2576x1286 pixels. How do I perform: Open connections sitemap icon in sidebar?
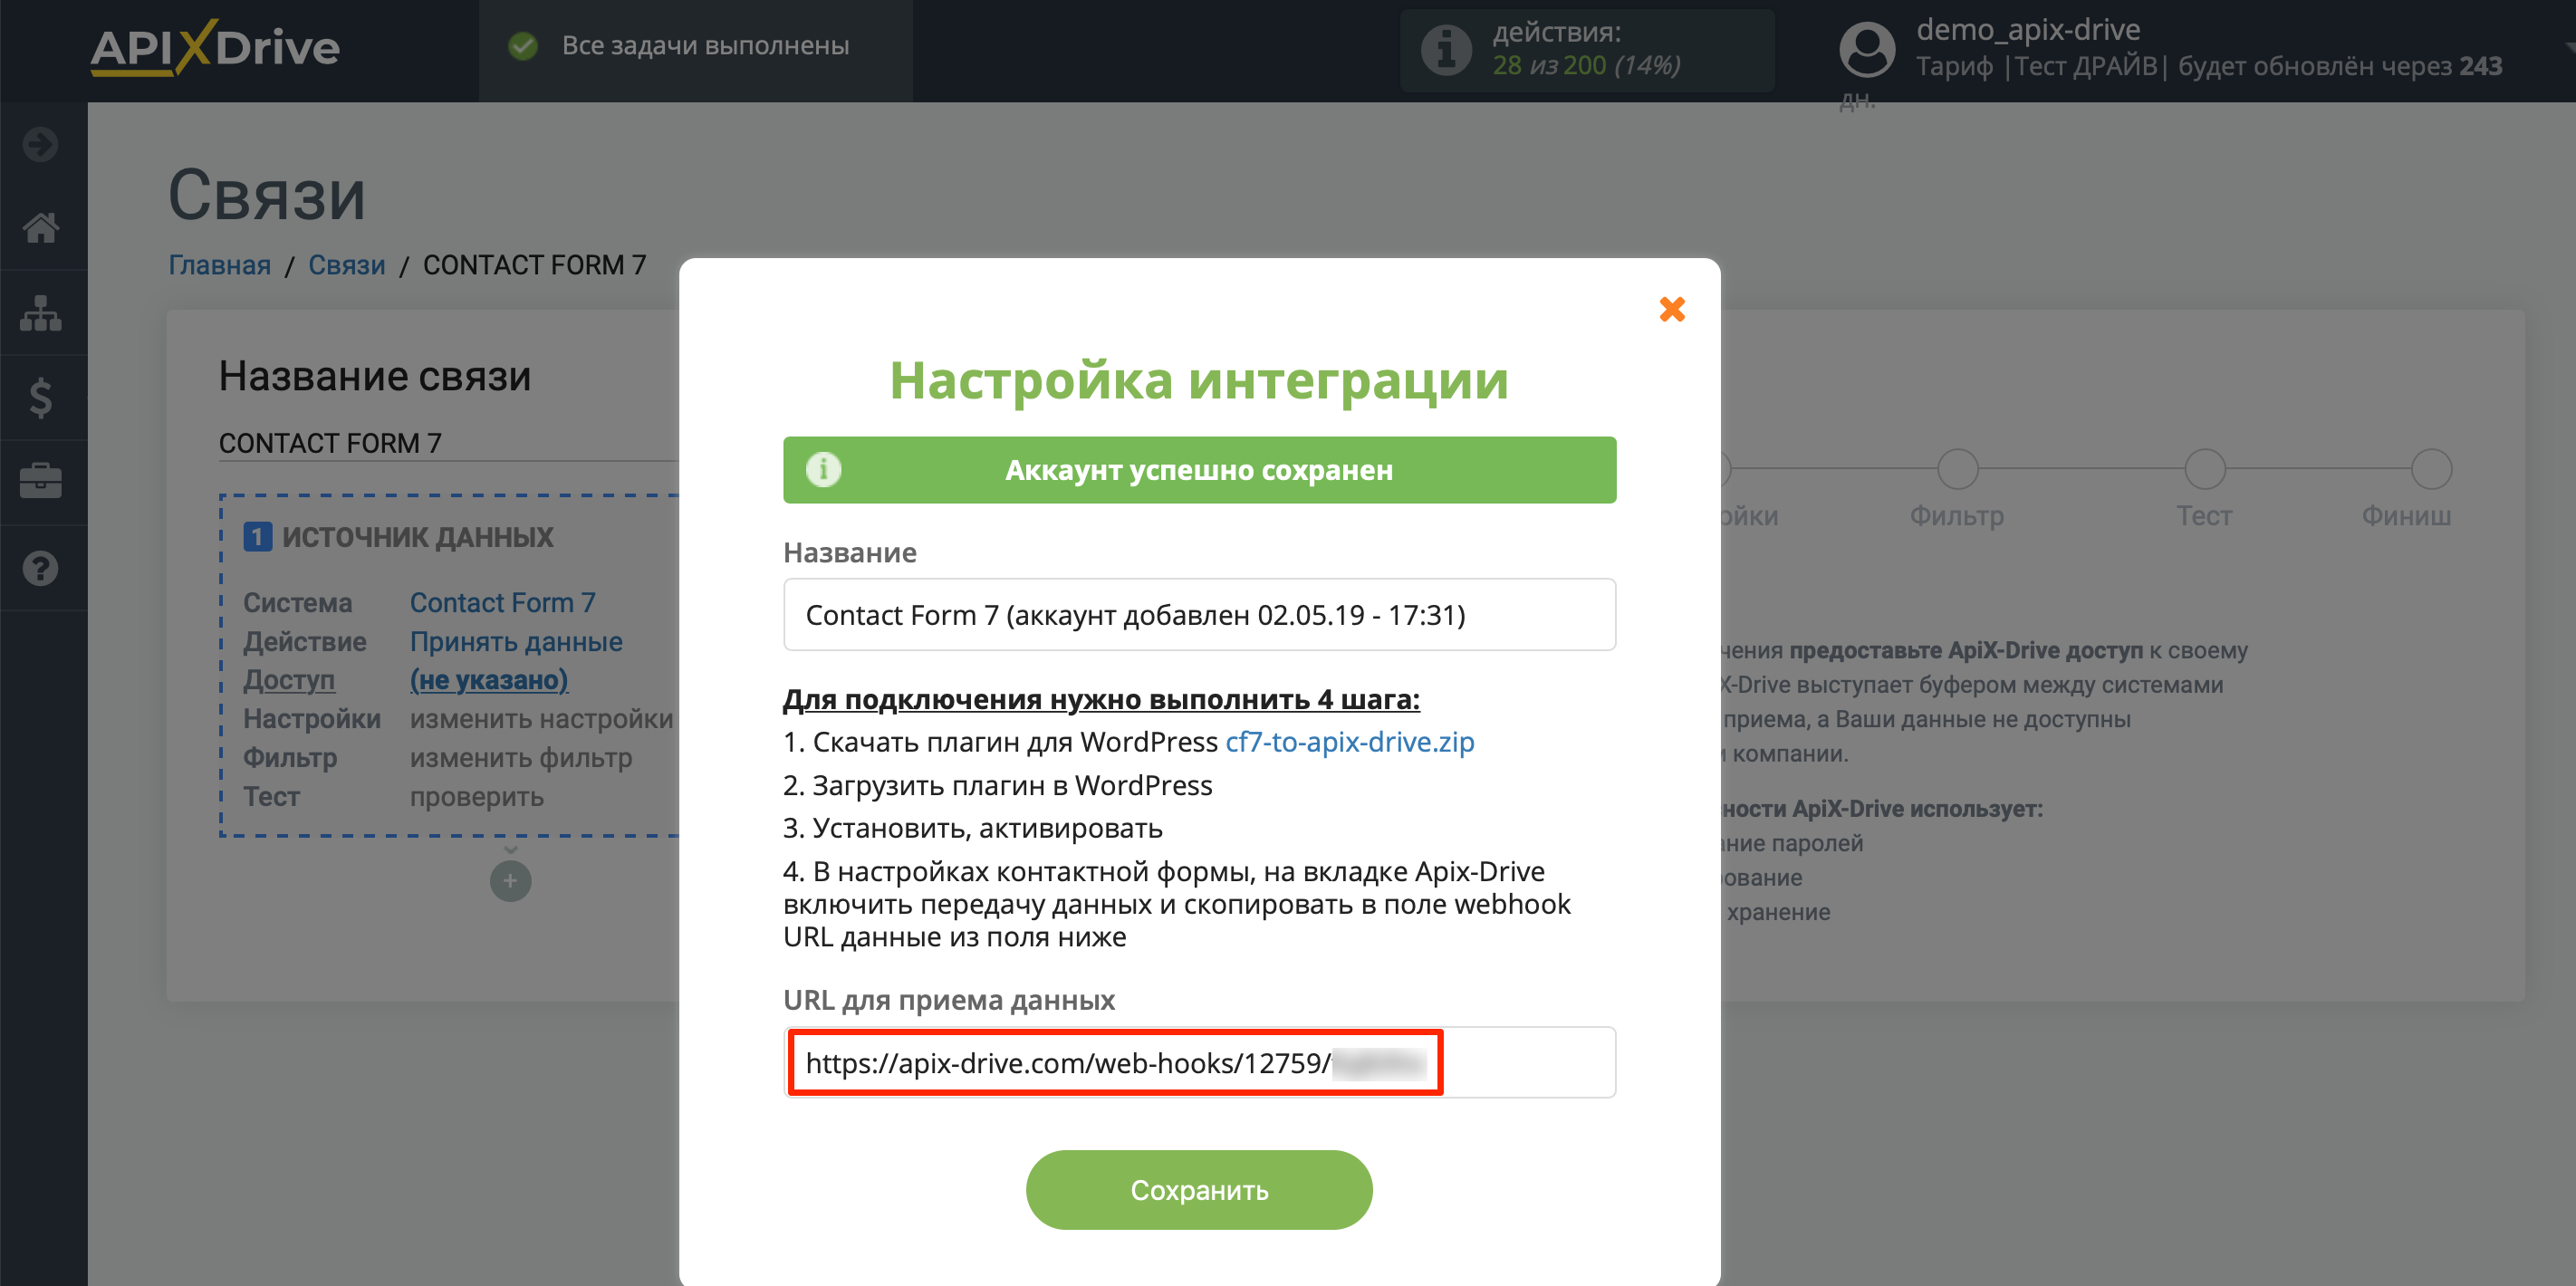point(41,313)
